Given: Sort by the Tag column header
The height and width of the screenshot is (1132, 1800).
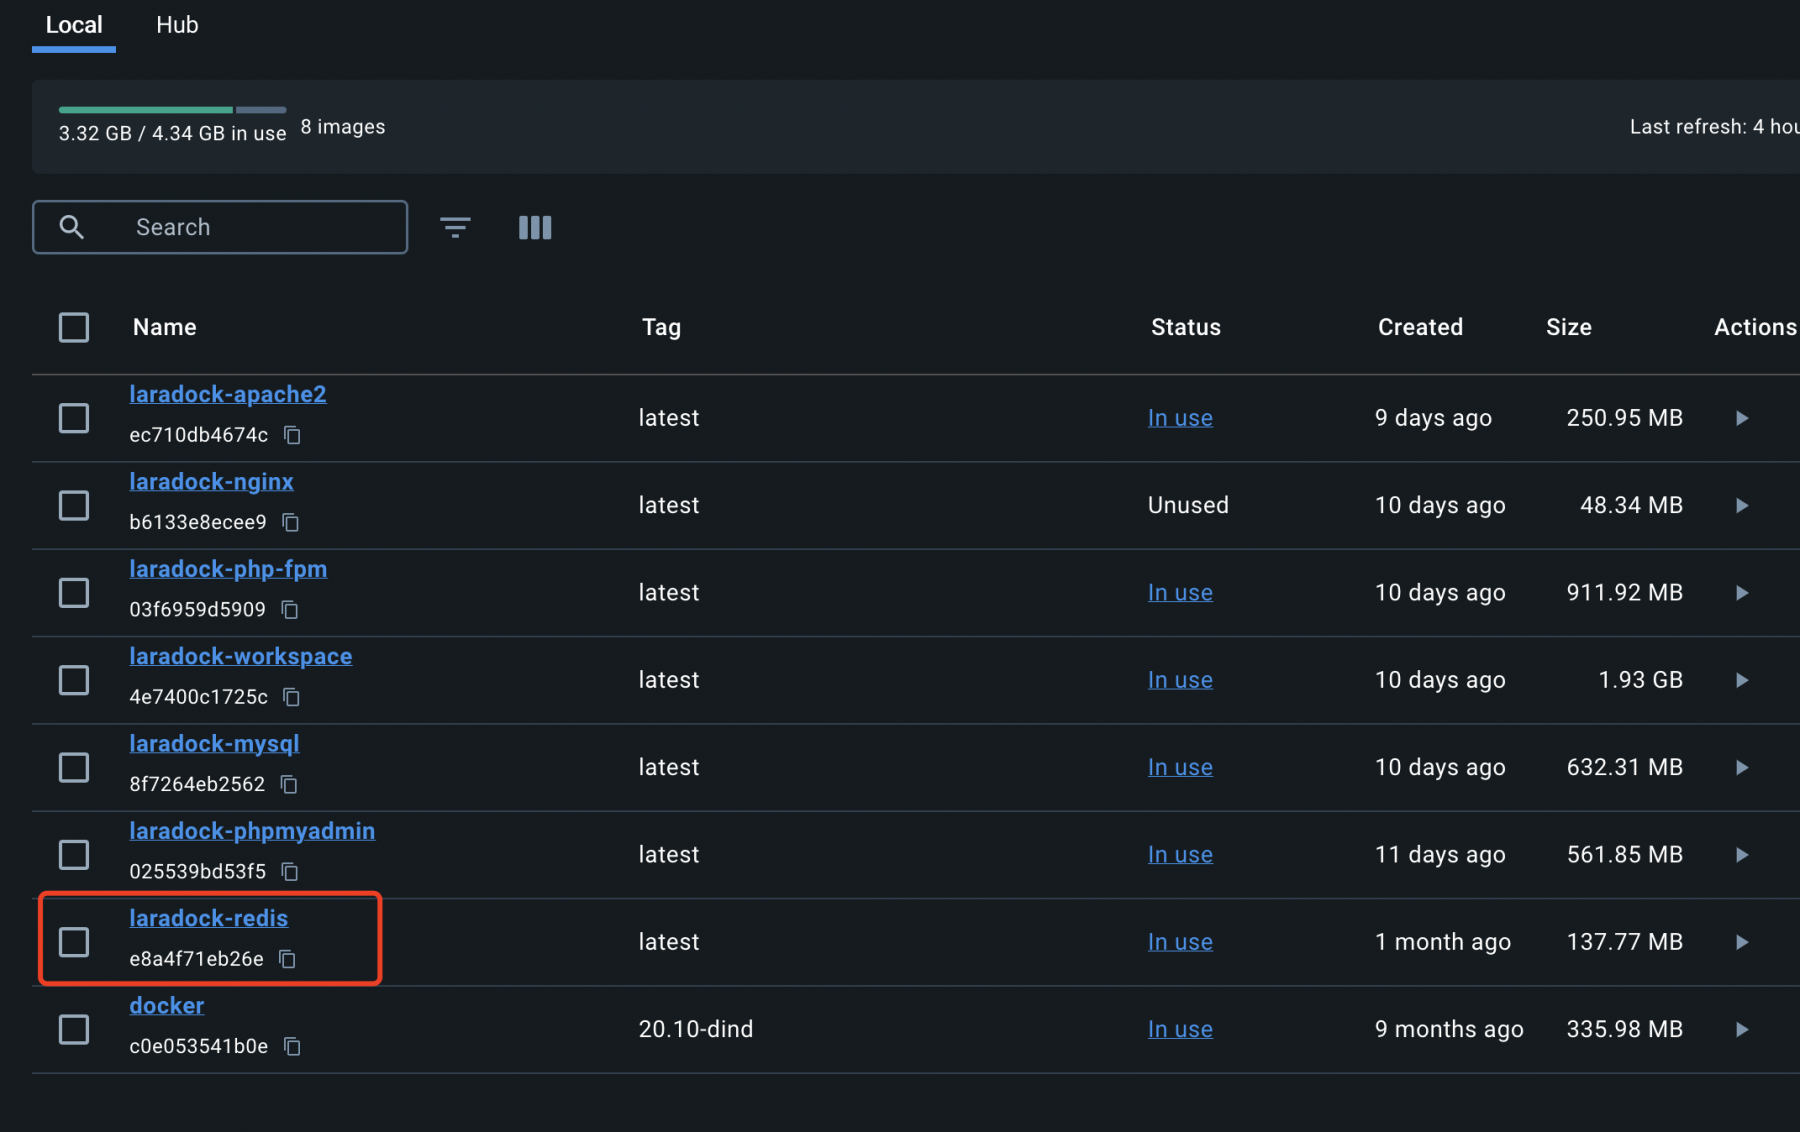Looking at the screenshot, I should pyautogui.click(x=661, y=327).
